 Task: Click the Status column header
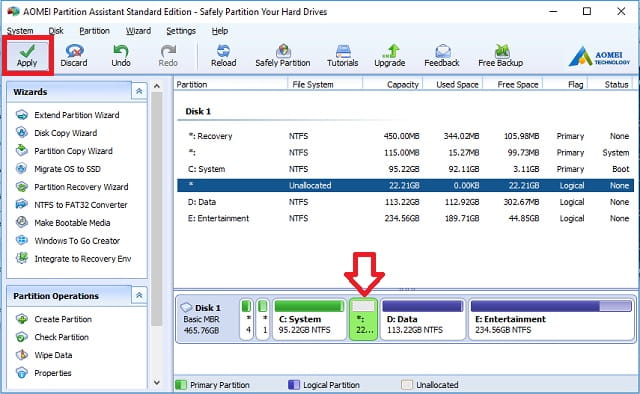tap(611, 85)
